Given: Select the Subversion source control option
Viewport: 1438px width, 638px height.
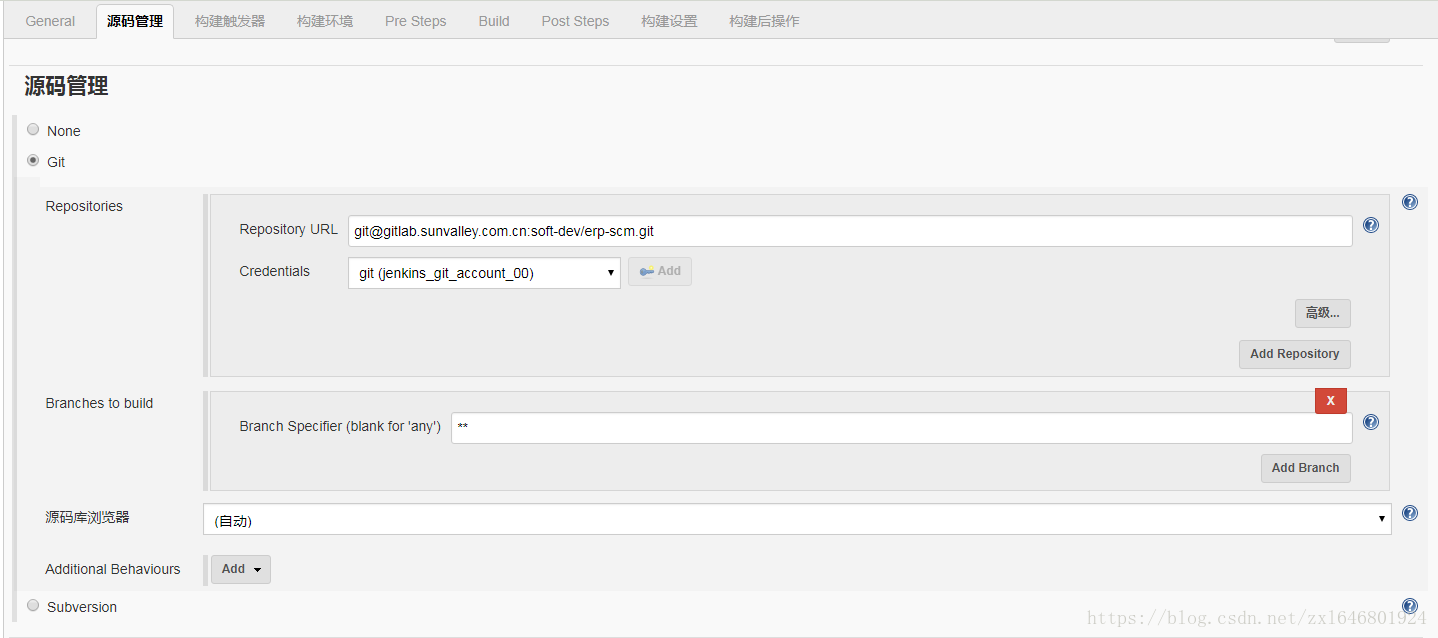Looking at the screenshot, I should (33, 605).
